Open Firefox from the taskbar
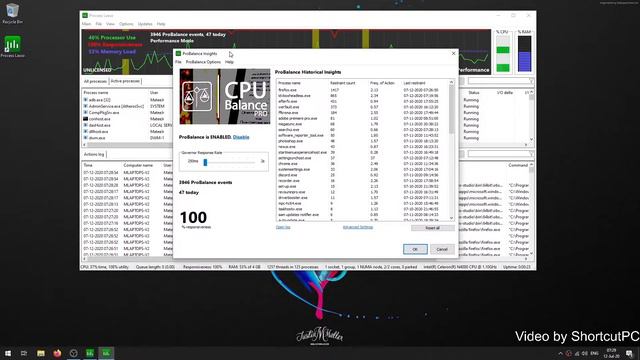640x360 pixels. pos(57,353)
